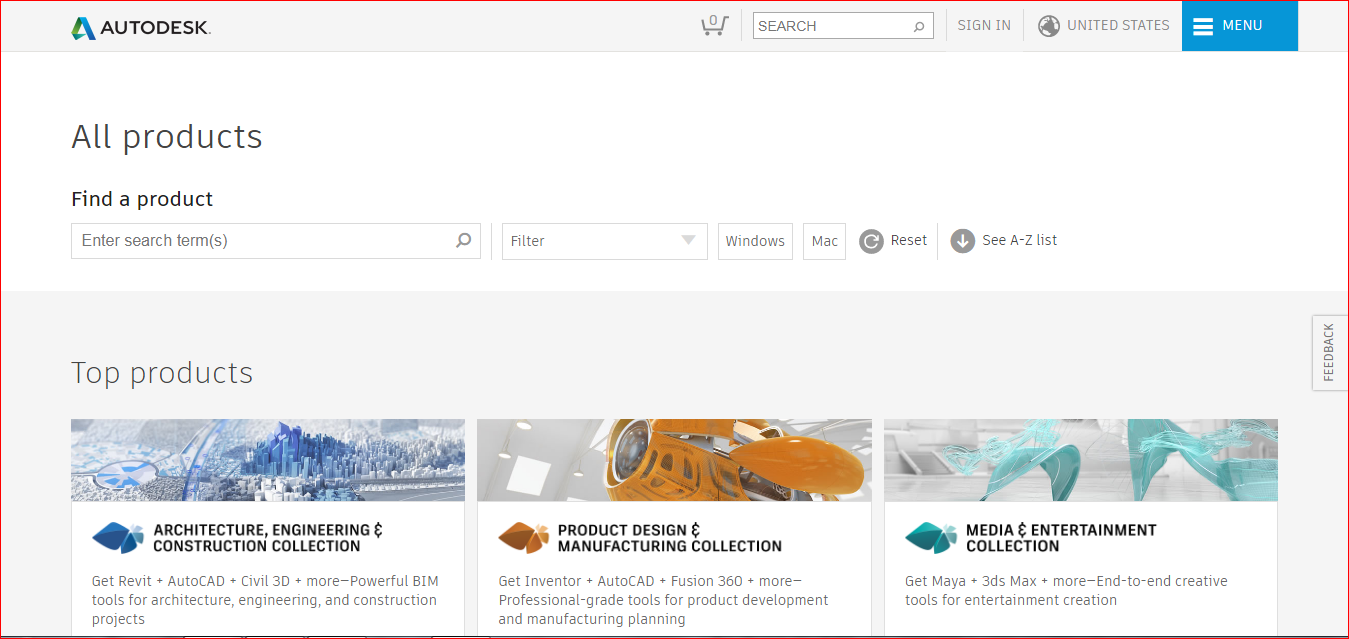Click the 'Find a product' label

coord(142,199)
